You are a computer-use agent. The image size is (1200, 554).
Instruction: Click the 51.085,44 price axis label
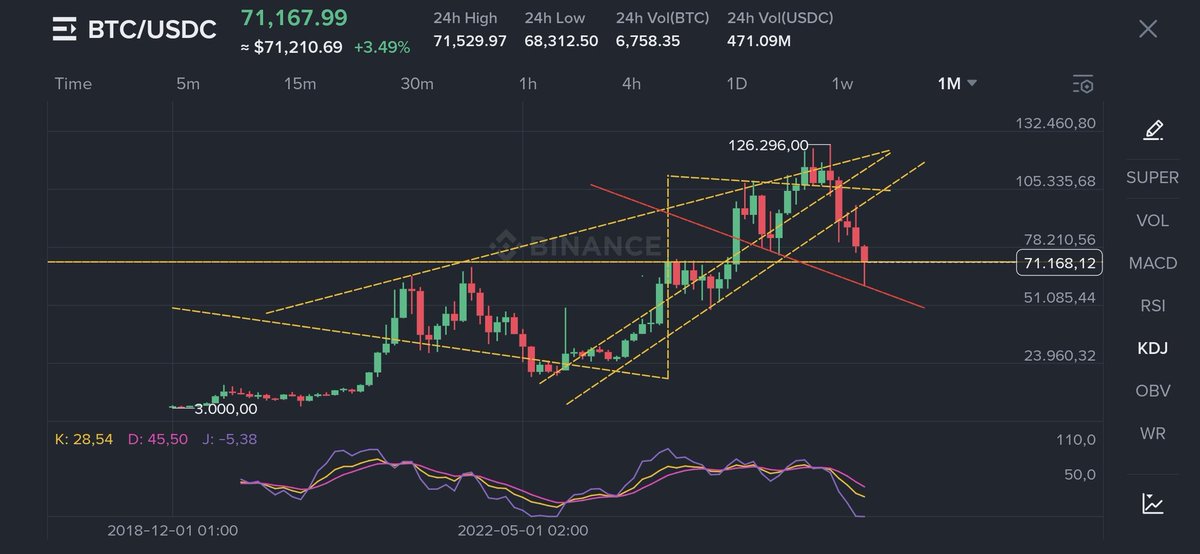[1058, 297]
